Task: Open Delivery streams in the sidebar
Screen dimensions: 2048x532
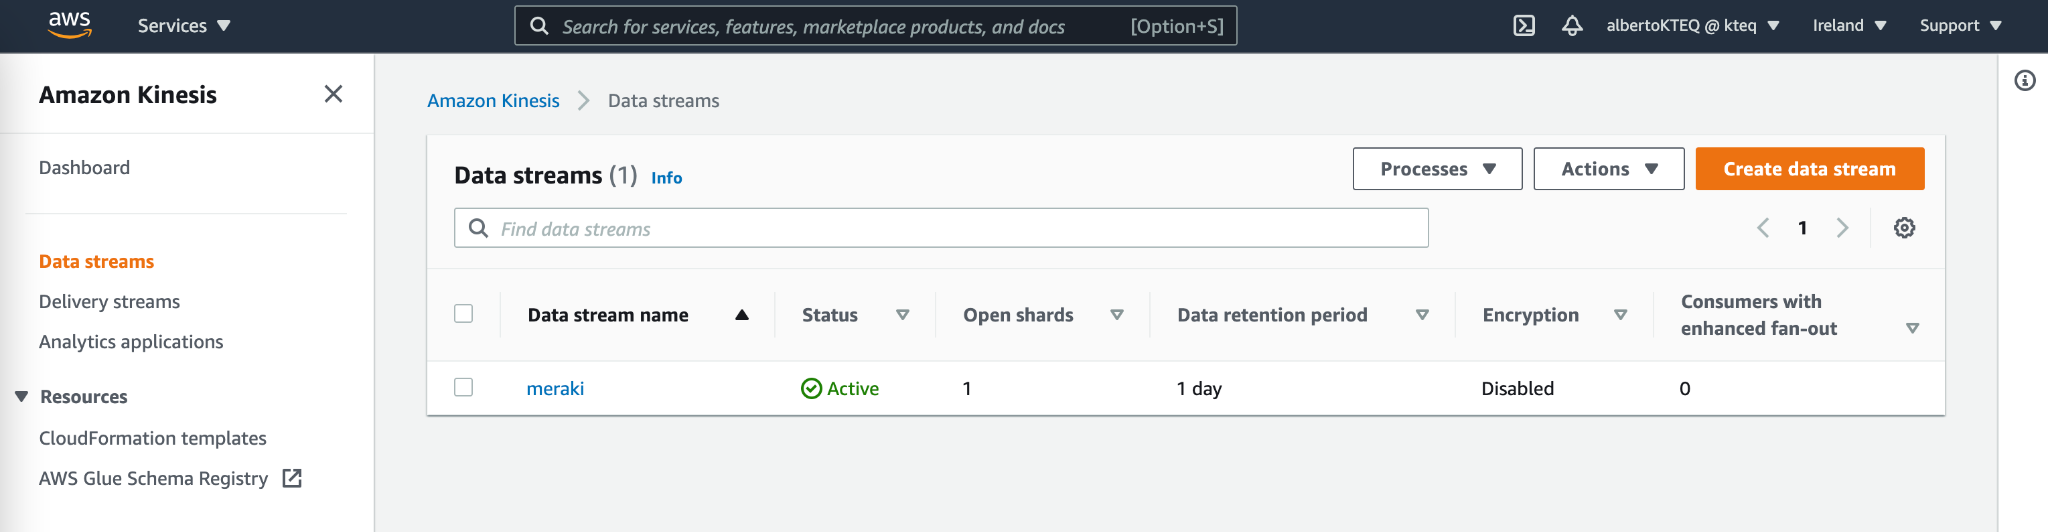Action: point(109,302)
